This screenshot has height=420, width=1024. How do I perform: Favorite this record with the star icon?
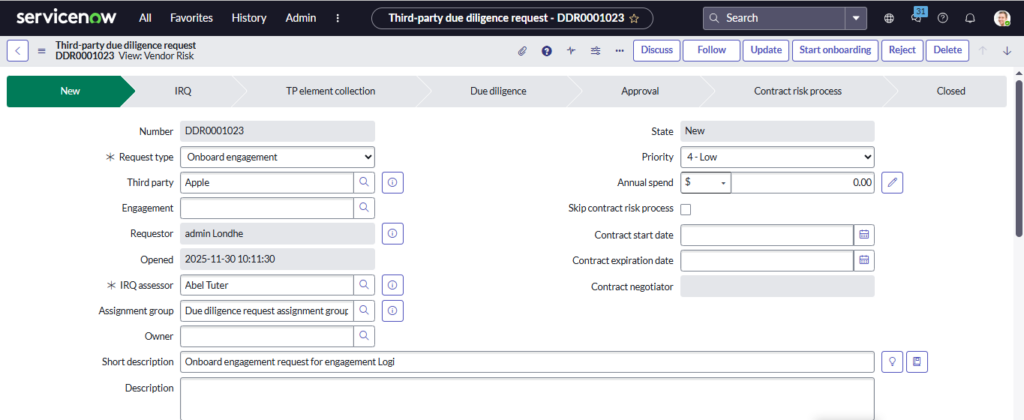click(634, 18)
